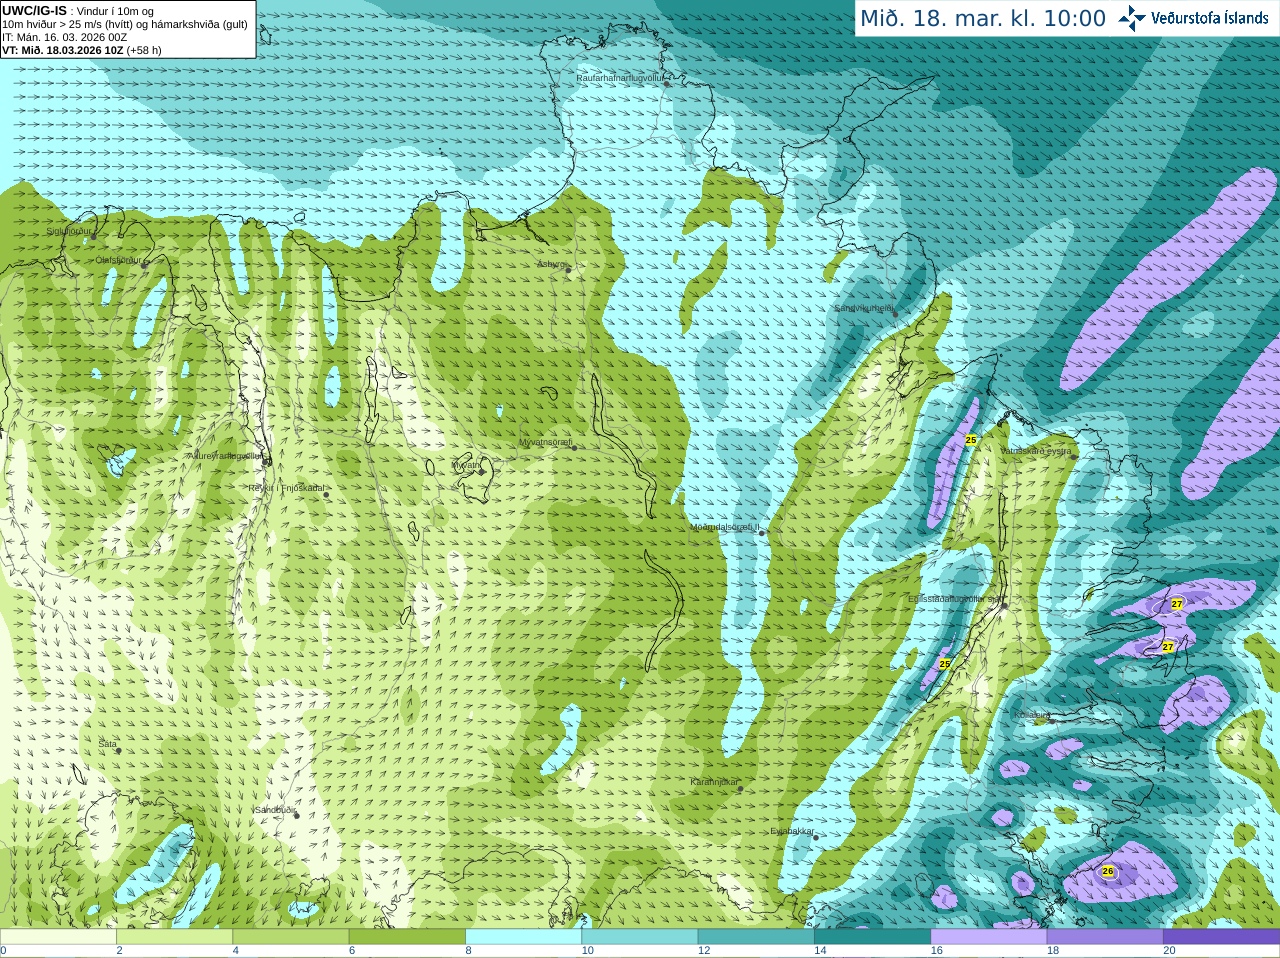Click the 'IT: Mán. 16. 03. 2026 00Z' line

tap(65, 37)
